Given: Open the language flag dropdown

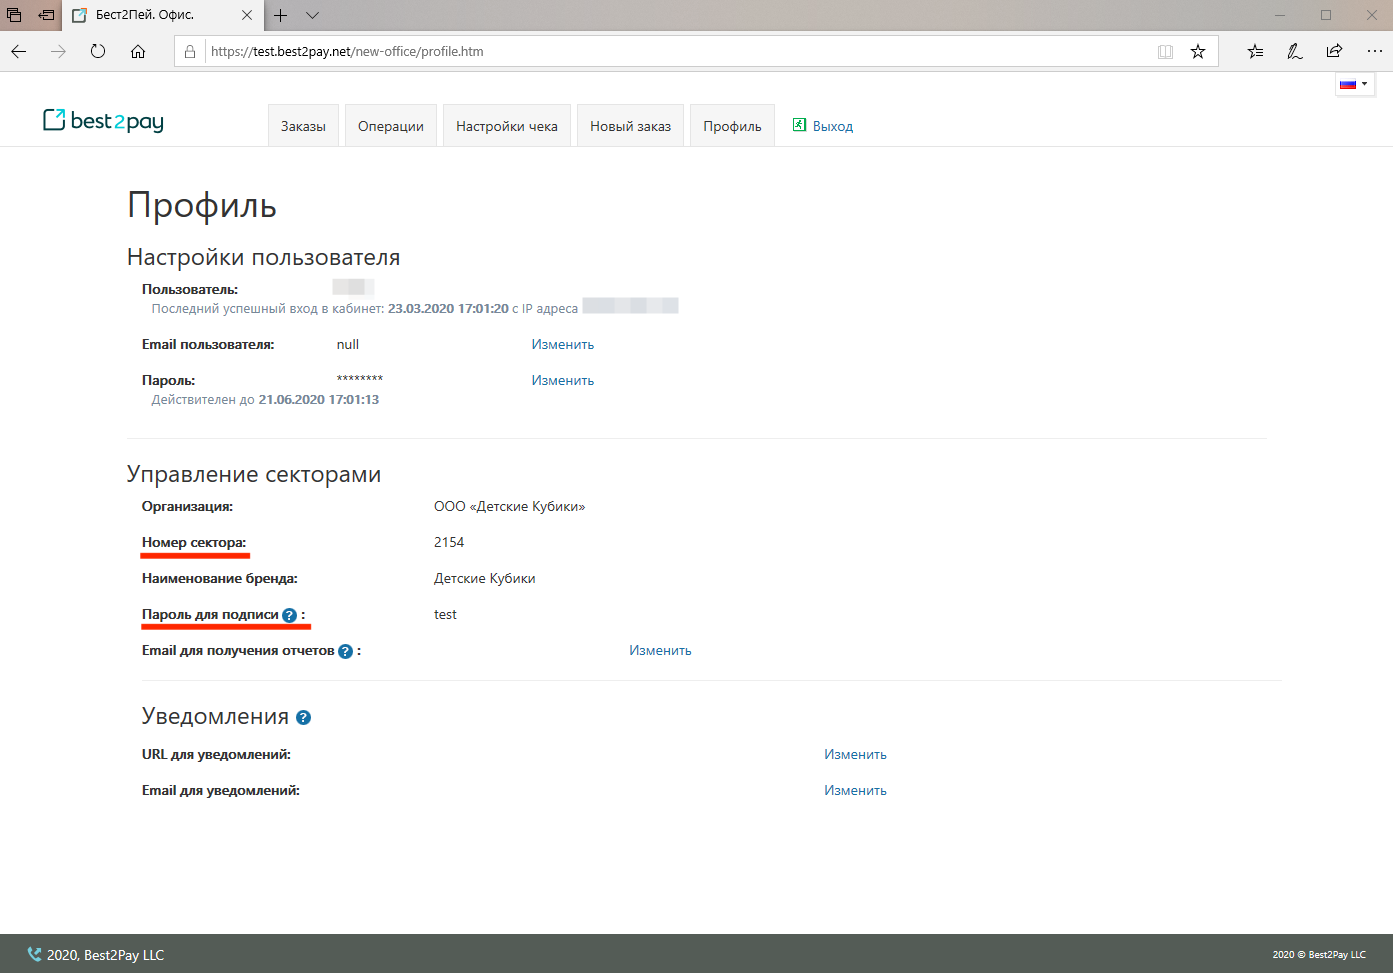Looking at the screenshot, I should coord(1354,84).
